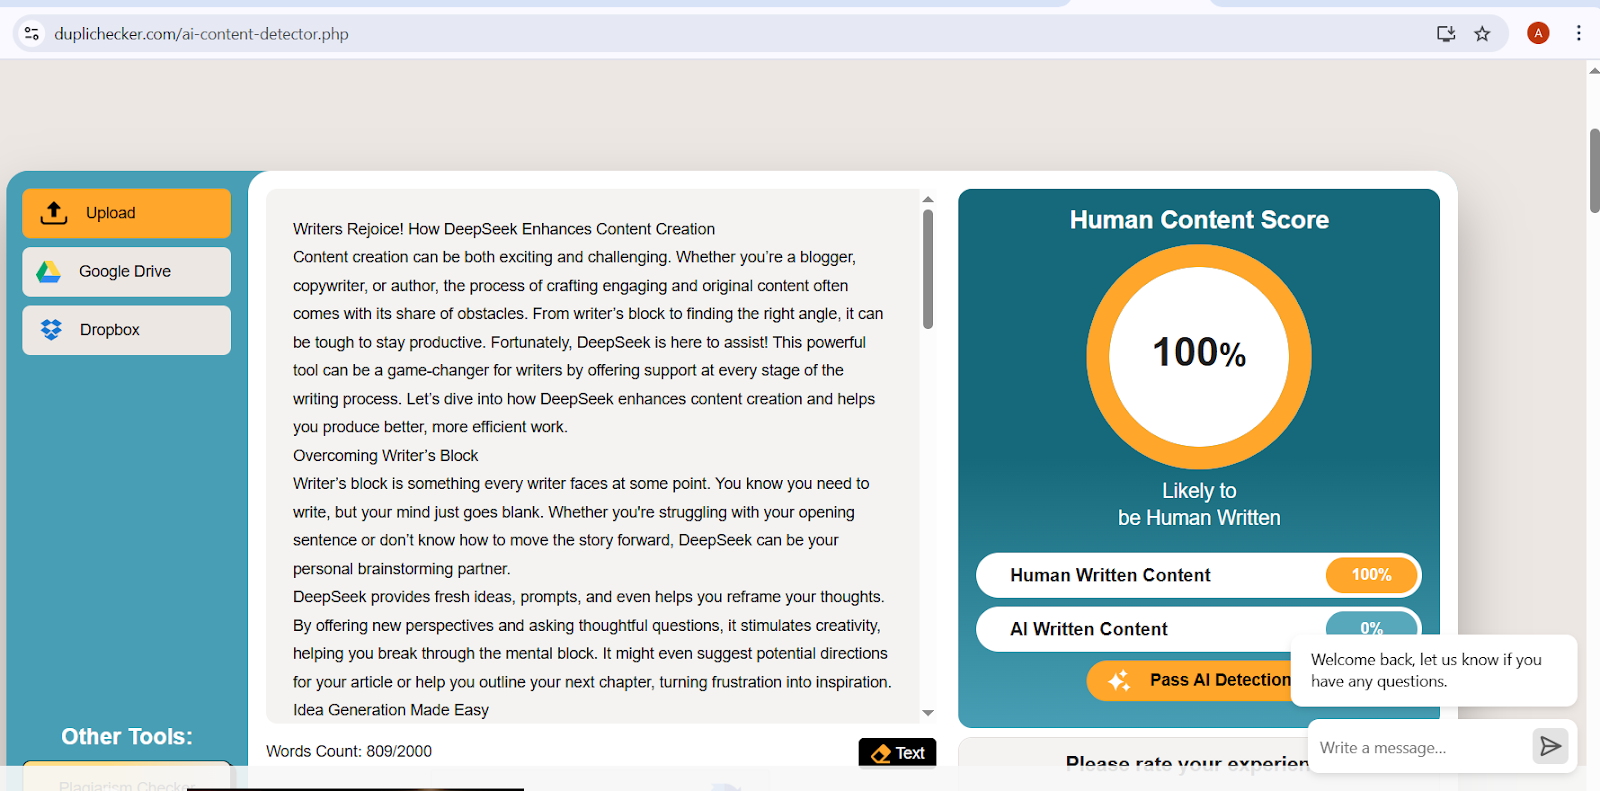Click the AI Written Content 0% badge
1600x791 pixels.
pyautogui.click(x=1371, y=628)
